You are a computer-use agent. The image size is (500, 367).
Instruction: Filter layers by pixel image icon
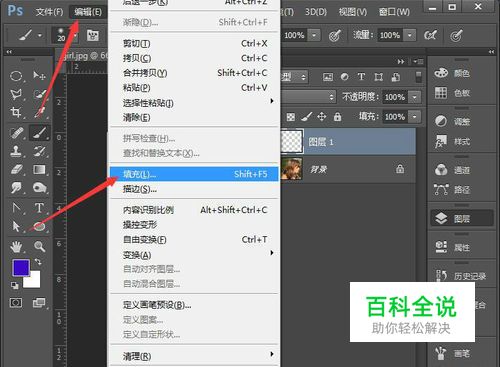pyautogui.click(x=328, y=77)
